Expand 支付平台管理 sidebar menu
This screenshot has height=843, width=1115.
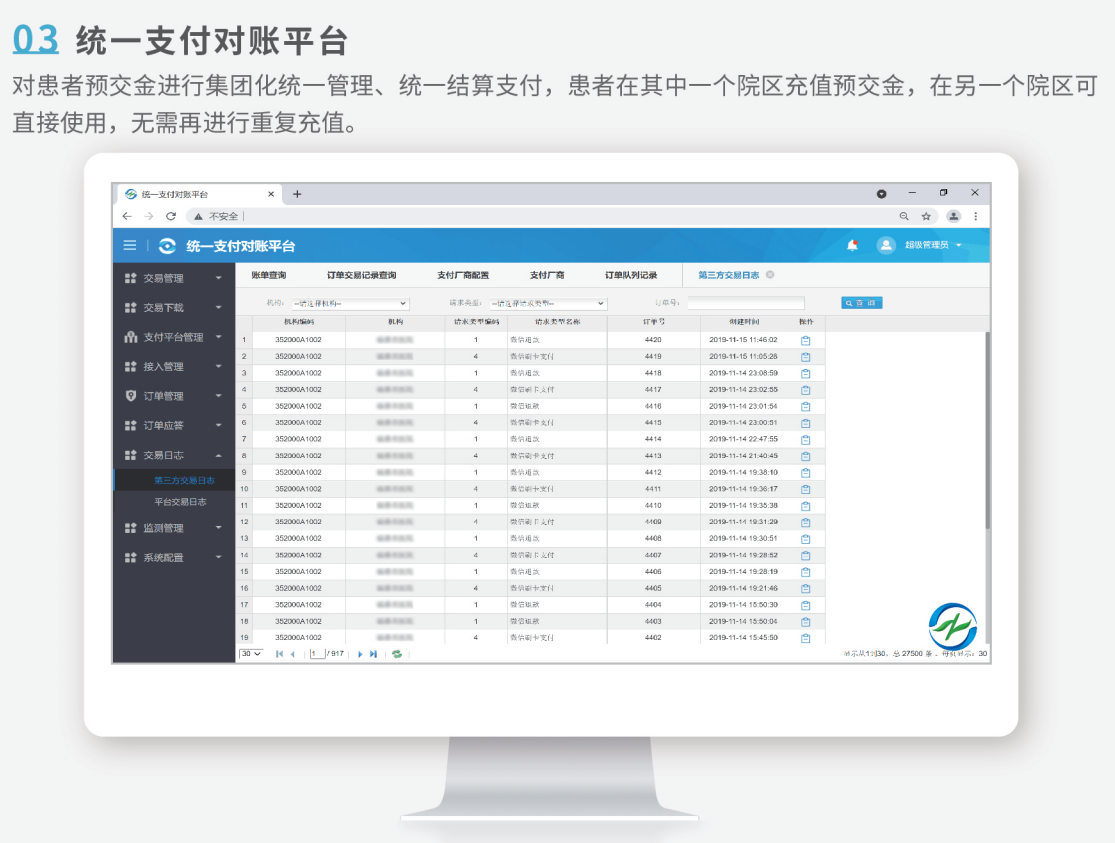click(174, 337)
